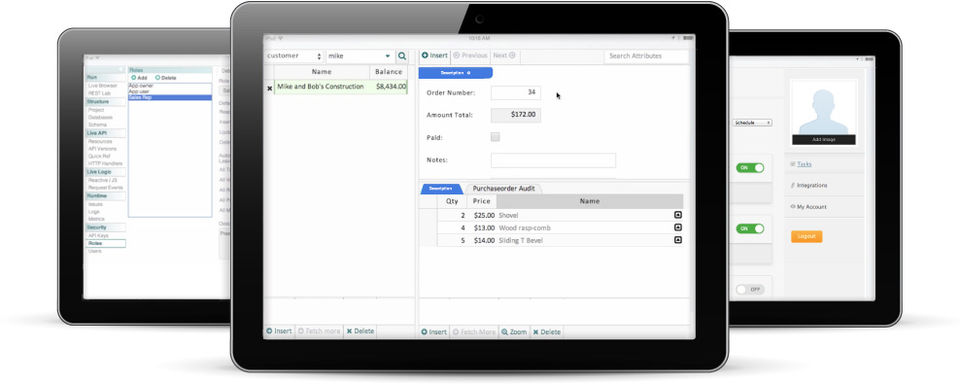960x384 pixels.
Task: Click Insert in the footer toolbar containing Zoom
Action: [x=434, y=332]
